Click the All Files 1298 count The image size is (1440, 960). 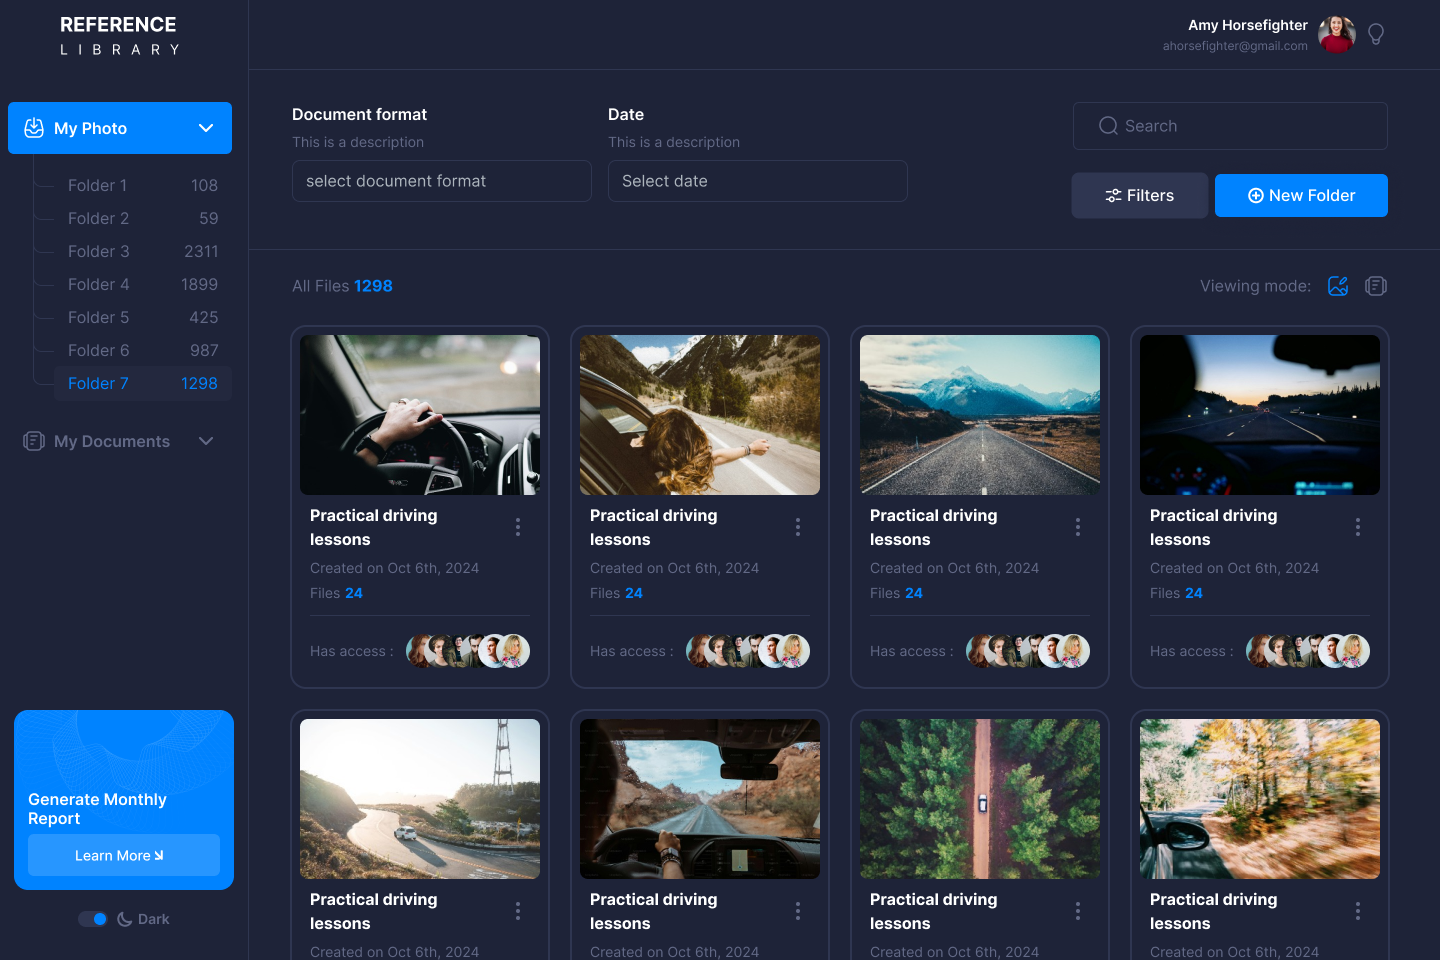342,286
